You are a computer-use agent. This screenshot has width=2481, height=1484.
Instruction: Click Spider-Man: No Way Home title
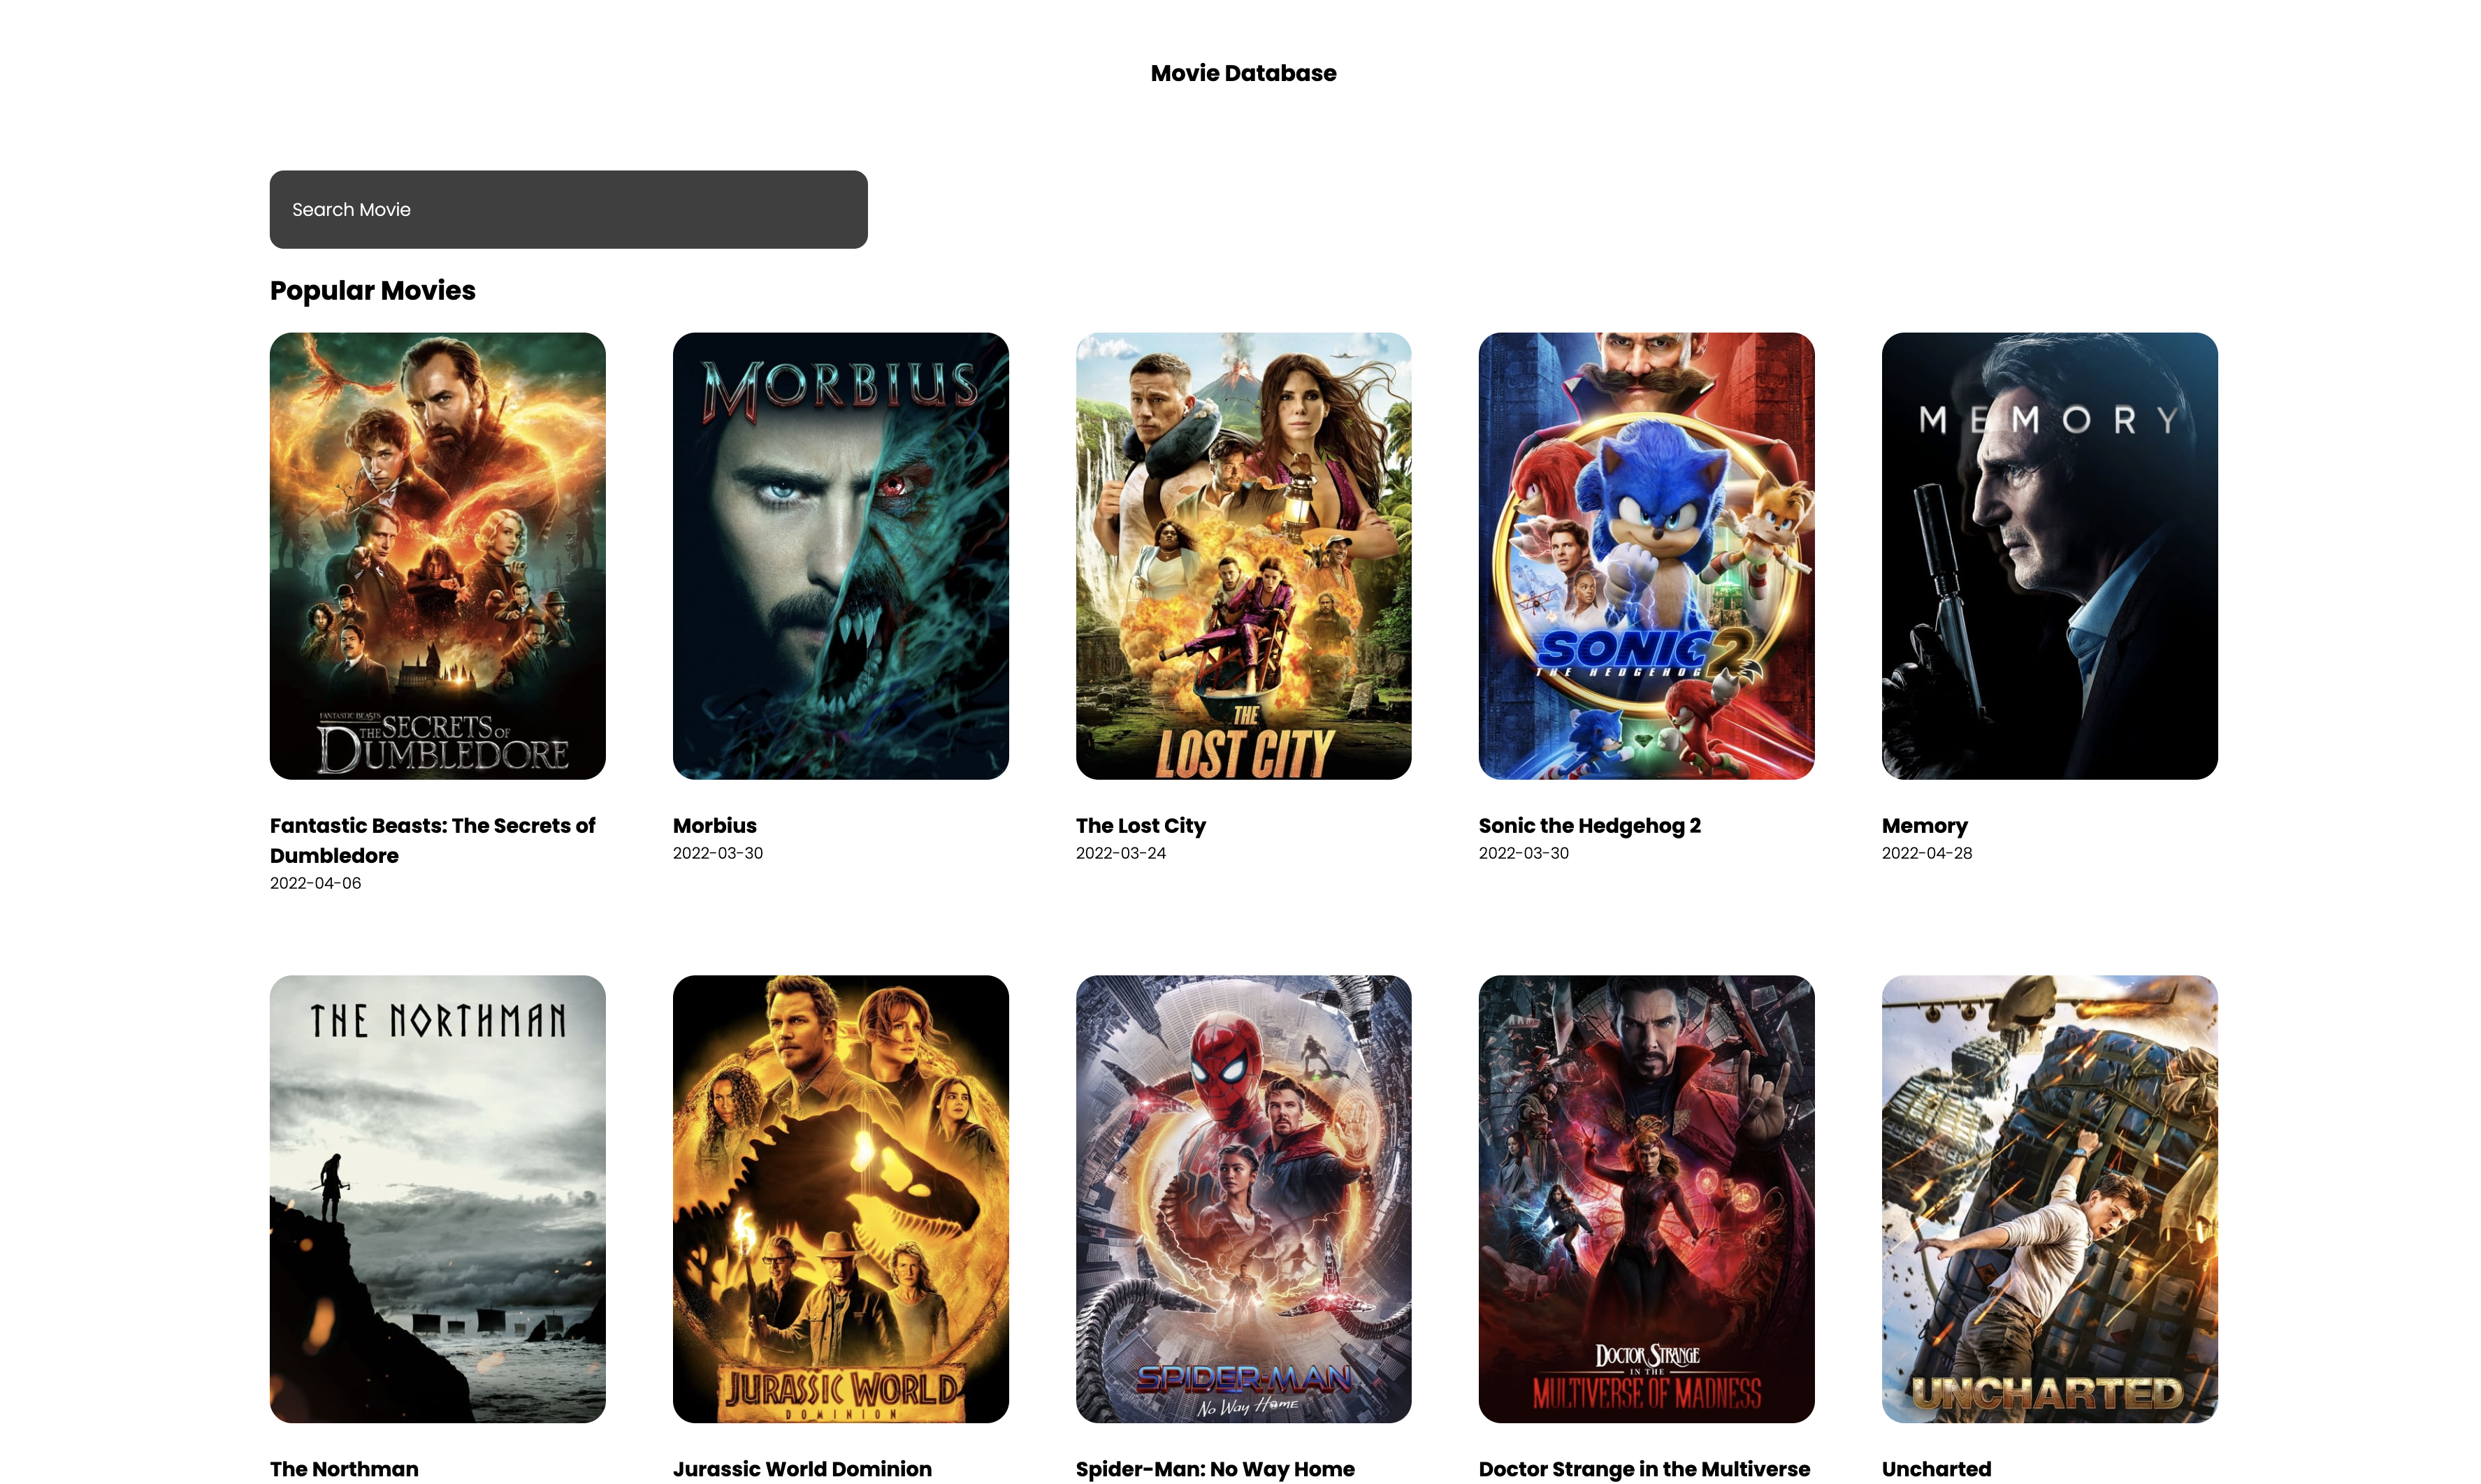(x=1215, y=1469)
